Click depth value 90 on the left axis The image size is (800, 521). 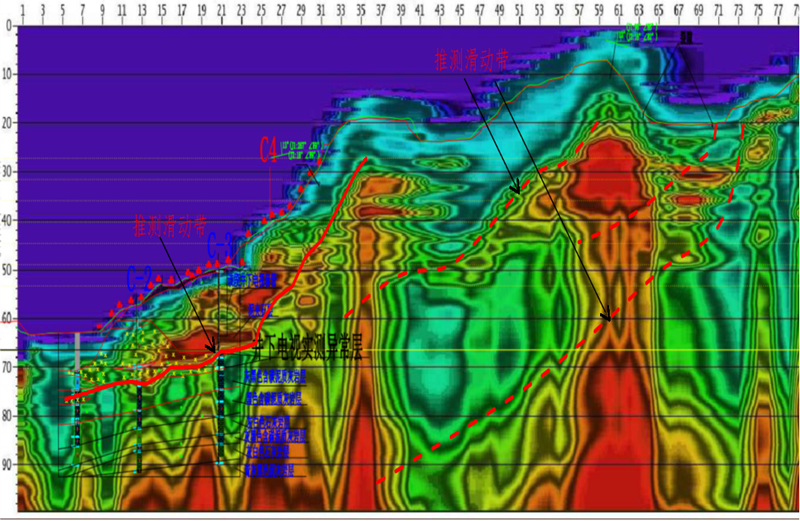9,465
